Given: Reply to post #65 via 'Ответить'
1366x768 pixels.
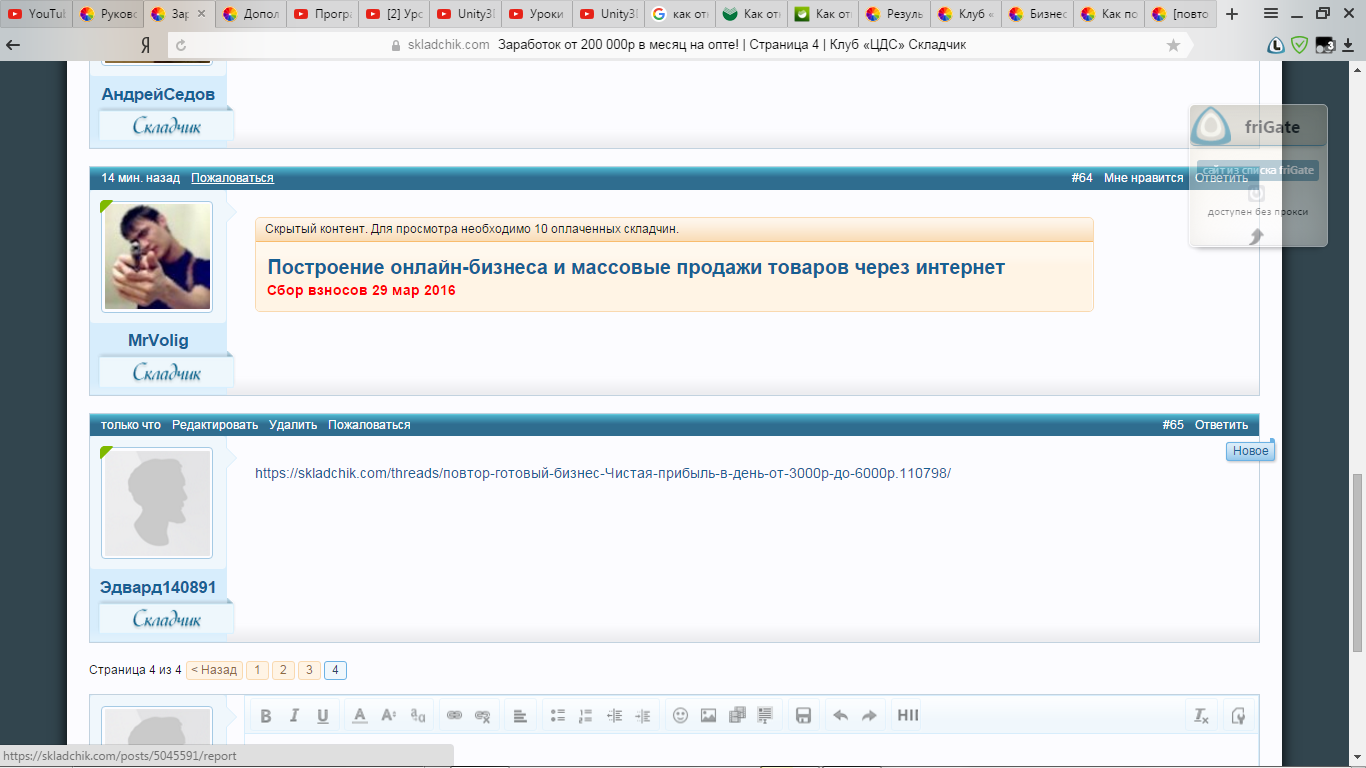Looking at the screenshot, I should click(1221, 425).
